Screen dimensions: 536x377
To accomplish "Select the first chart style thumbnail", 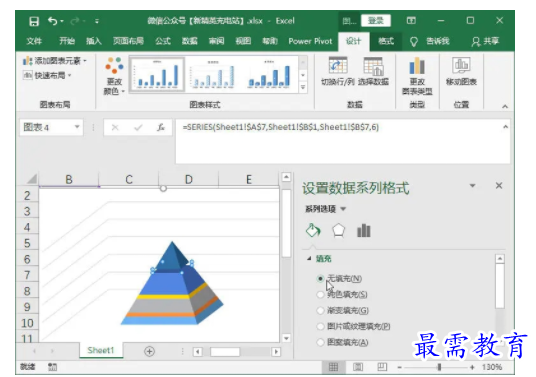I will tap(157, 73).
